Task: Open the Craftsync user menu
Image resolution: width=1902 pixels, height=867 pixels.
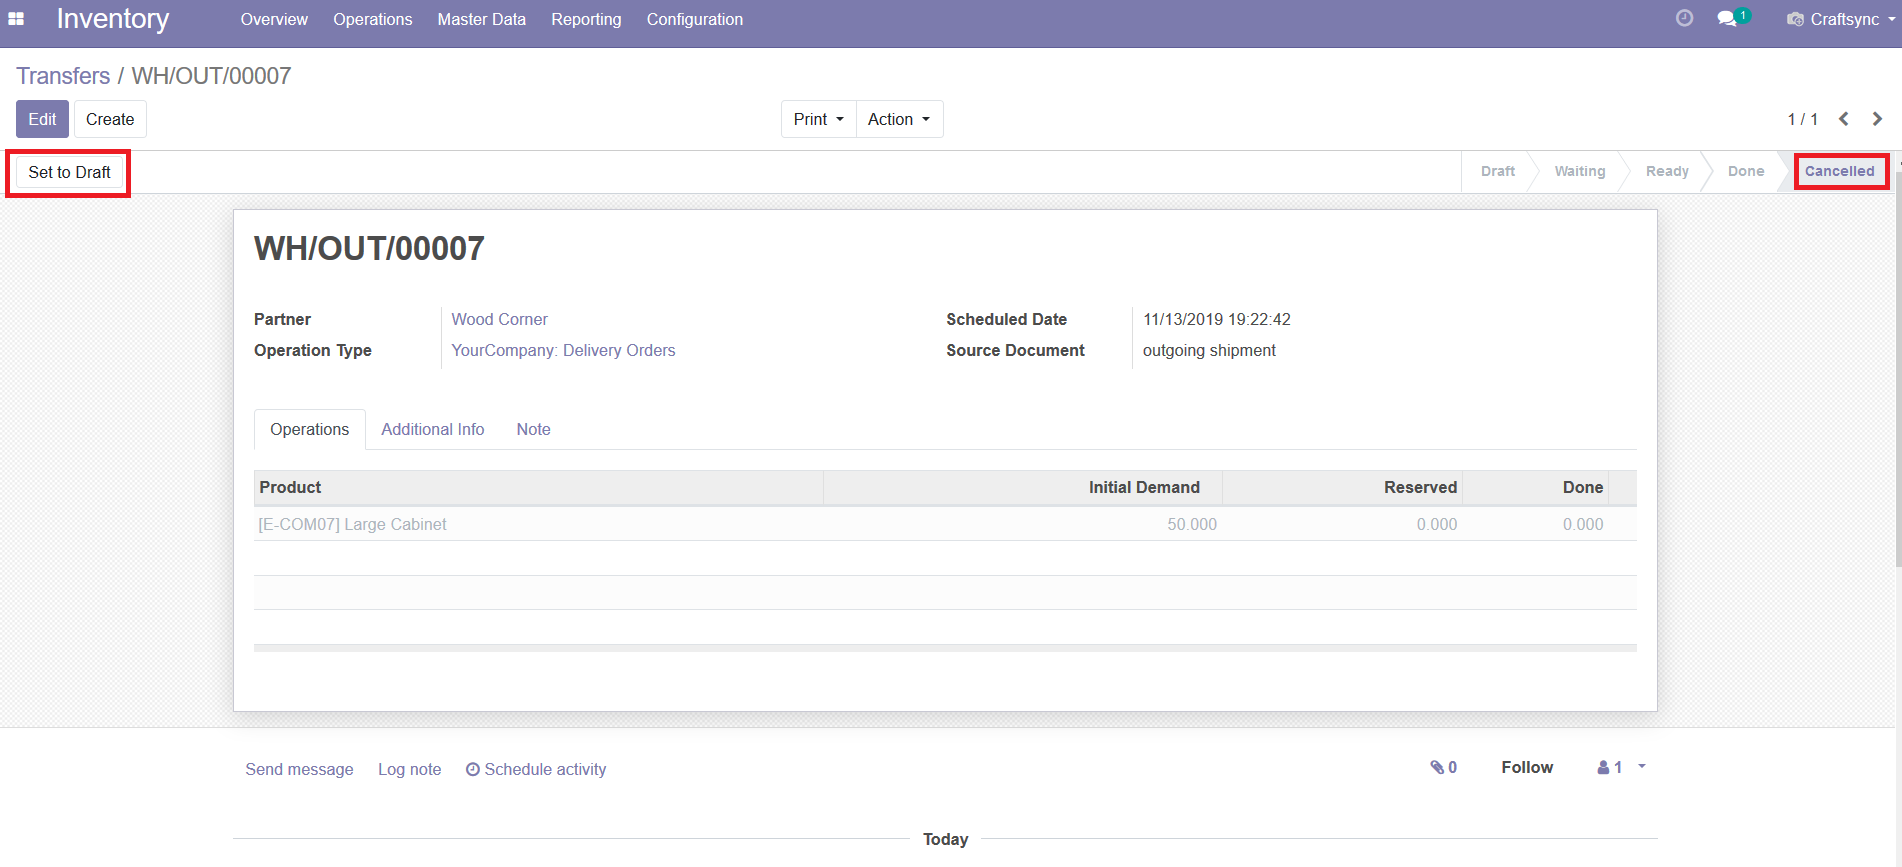Action: [x=1840, y=19]
